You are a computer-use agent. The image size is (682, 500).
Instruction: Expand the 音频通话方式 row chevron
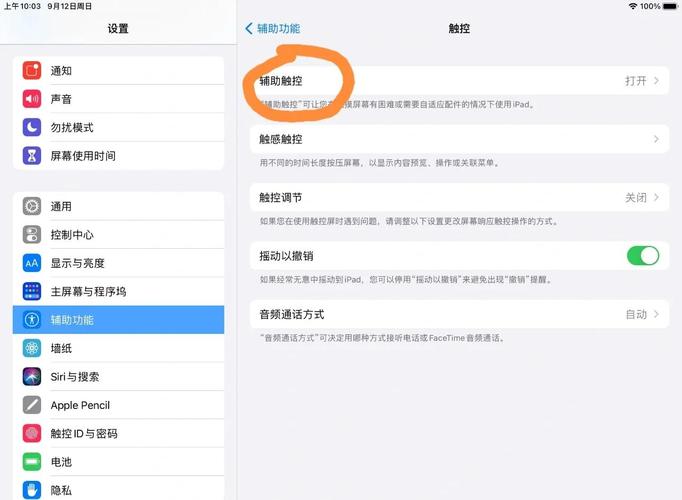[656, 314]
